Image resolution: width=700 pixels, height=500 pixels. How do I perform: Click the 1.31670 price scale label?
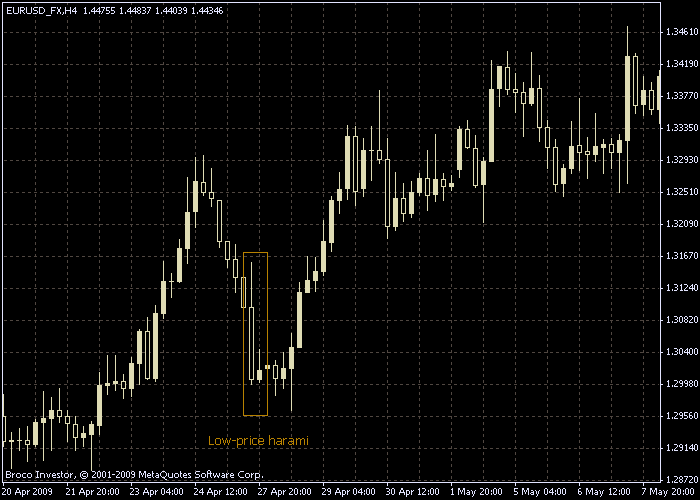point(681,256)
